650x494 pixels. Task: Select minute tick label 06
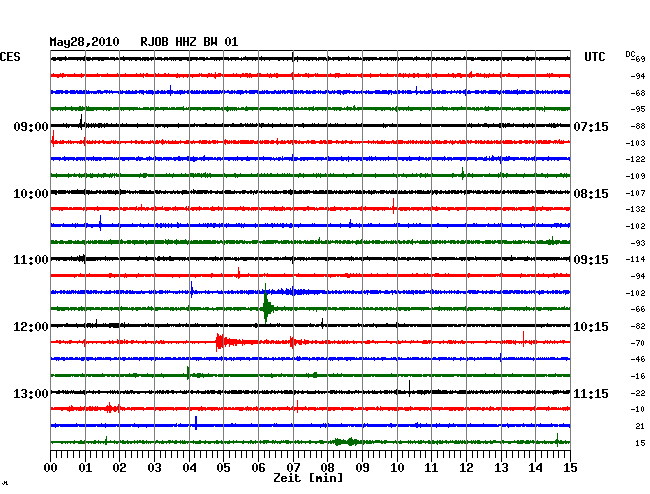(258, 468)
